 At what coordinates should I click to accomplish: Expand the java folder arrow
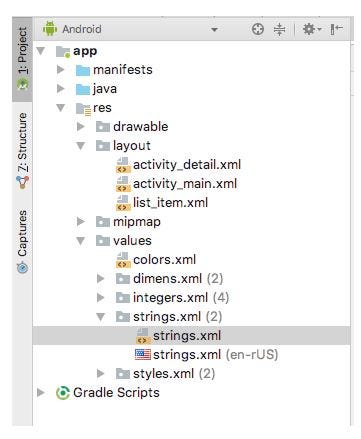(61, 89)
